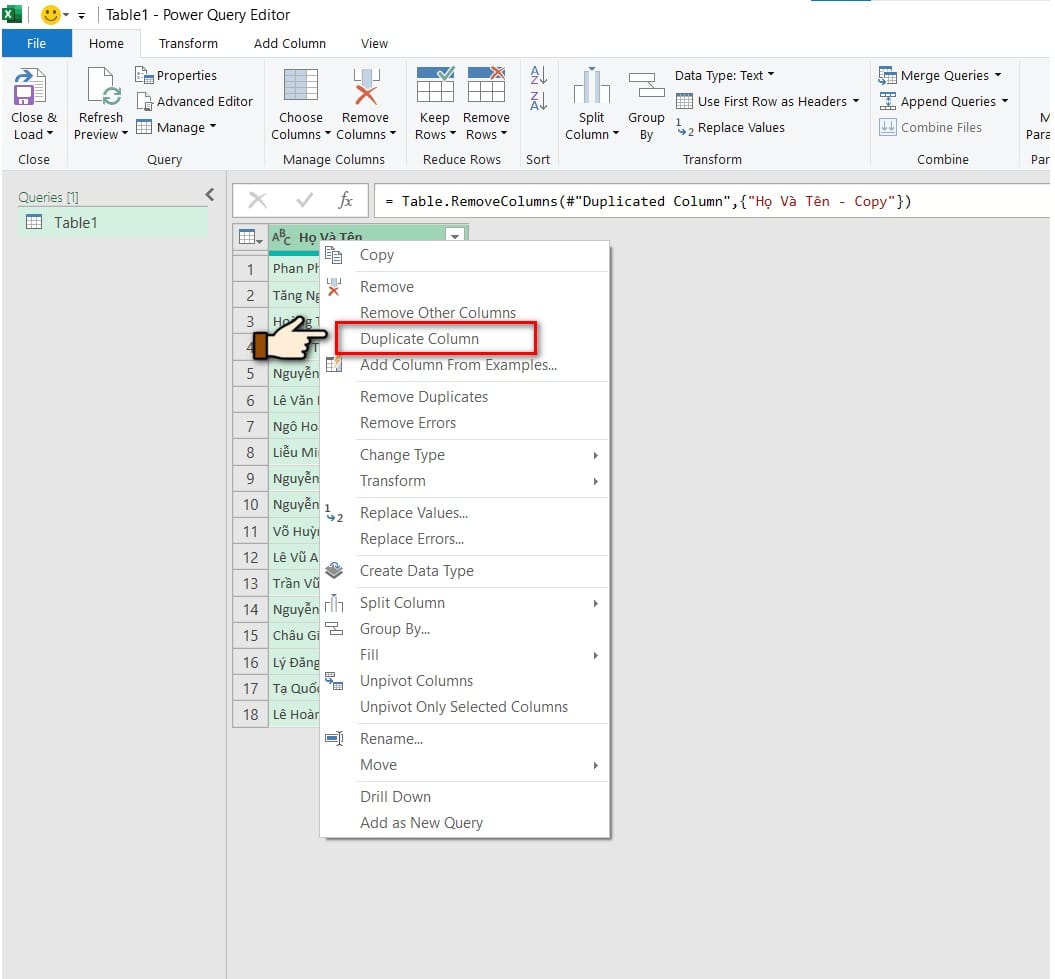Expand the Merge Queries dropdown
This screenshot has width=1055, height=979.
pyautogui.click(x=997, y=75)
